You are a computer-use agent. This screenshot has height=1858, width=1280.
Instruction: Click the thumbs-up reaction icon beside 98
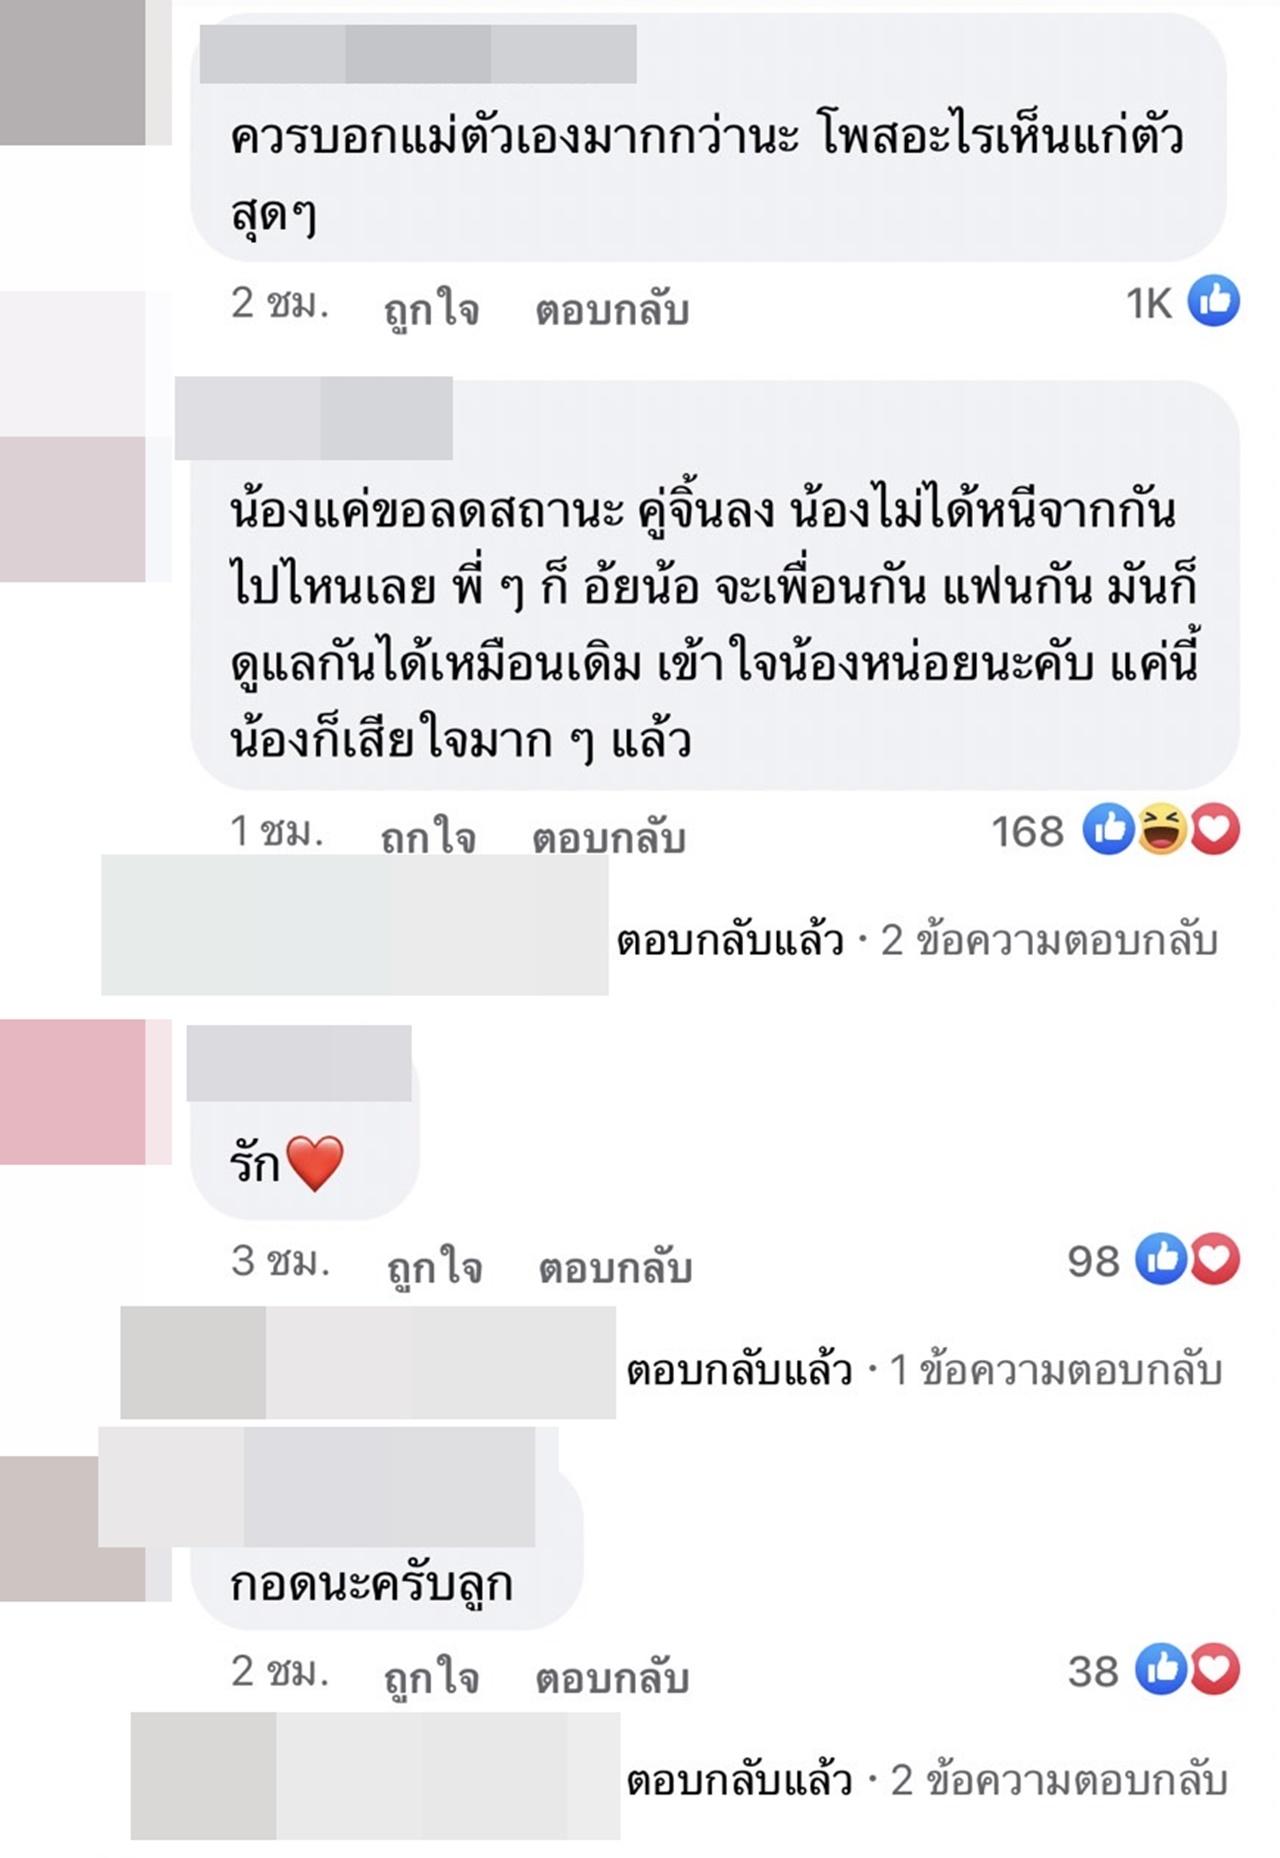[x=1161, y=1258]
